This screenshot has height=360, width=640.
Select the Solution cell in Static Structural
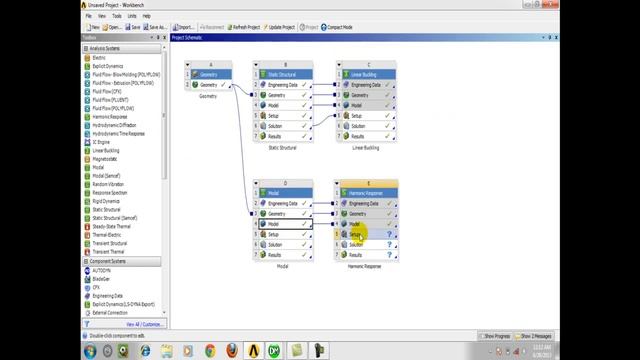(x=286, y=126)
